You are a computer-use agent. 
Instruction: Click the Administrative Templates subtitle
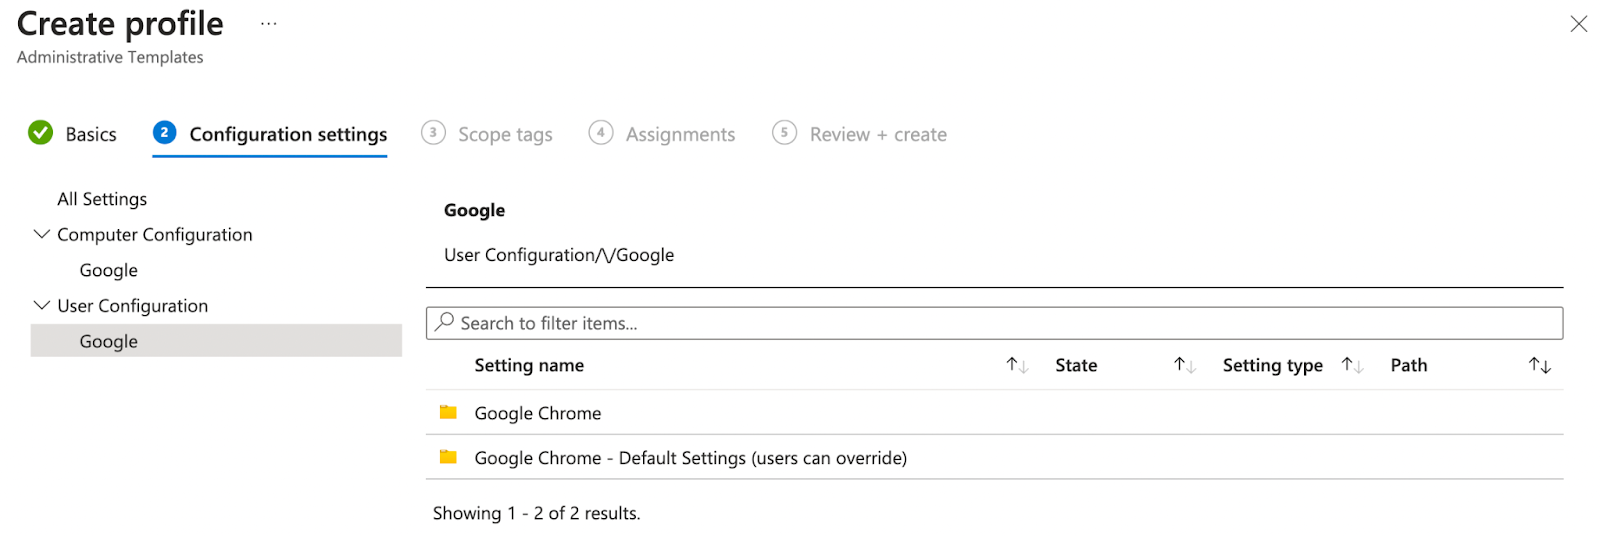(110, 57)
